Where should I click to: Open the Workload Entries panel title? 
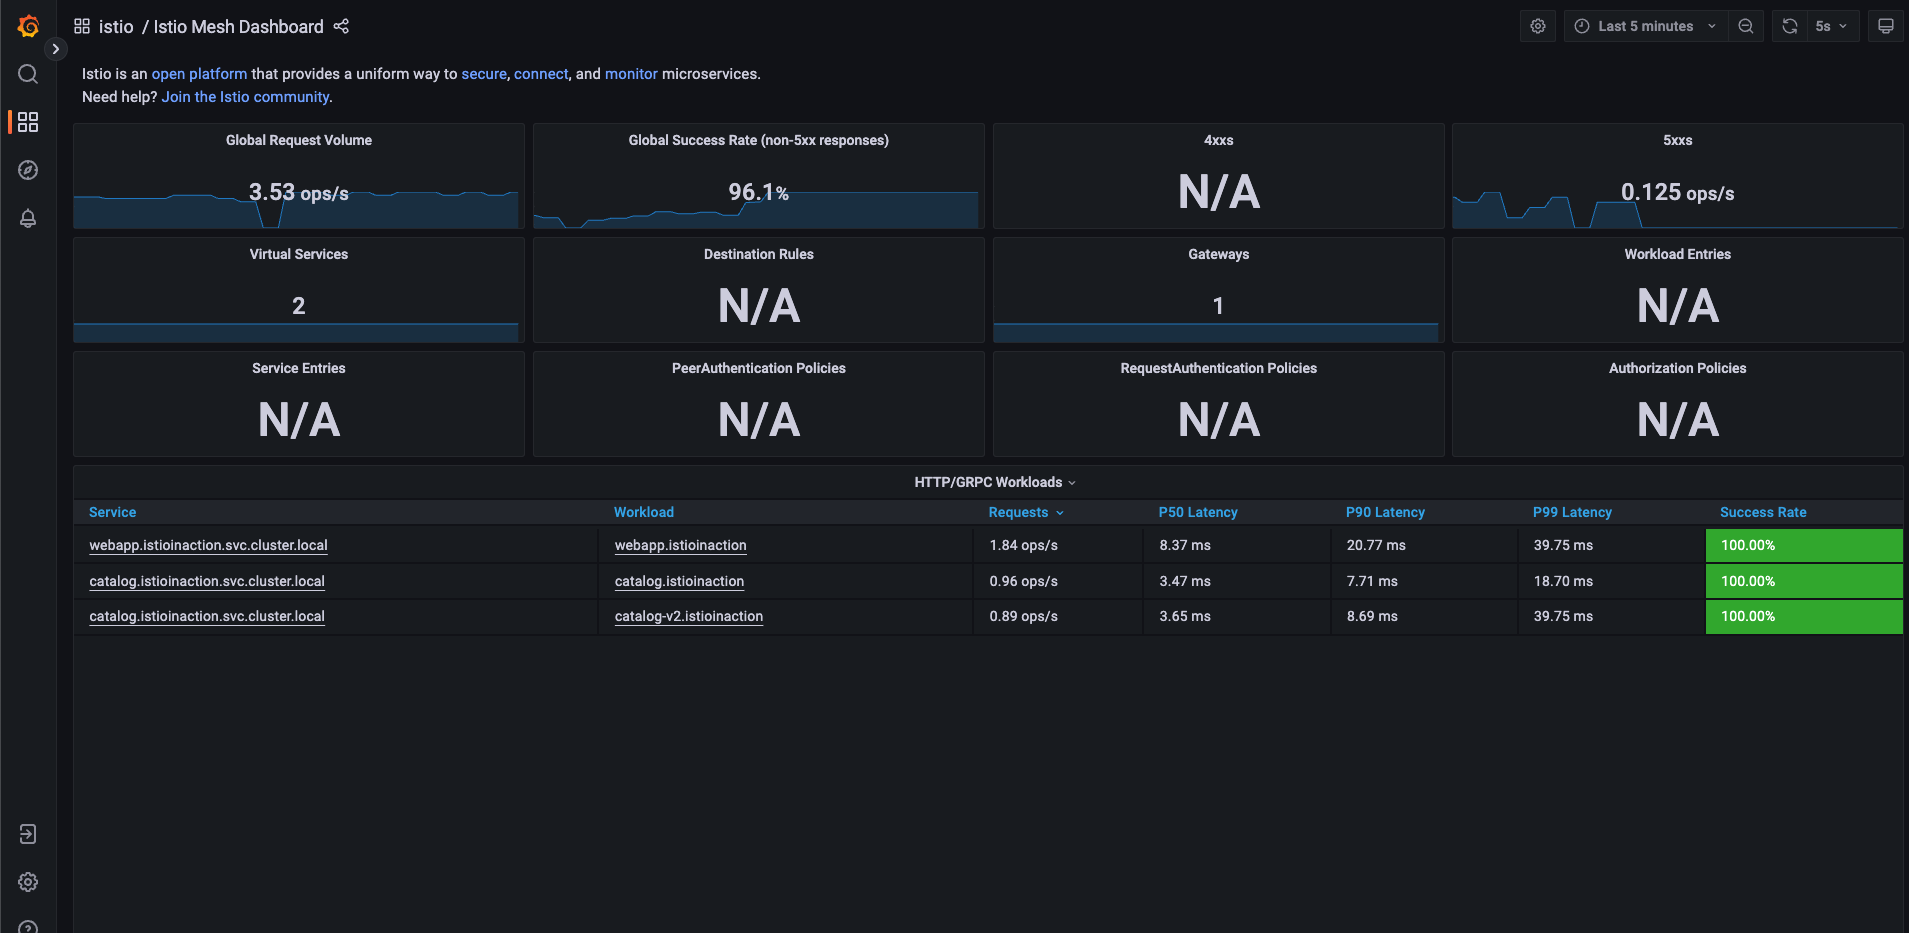pos(1677,254)
